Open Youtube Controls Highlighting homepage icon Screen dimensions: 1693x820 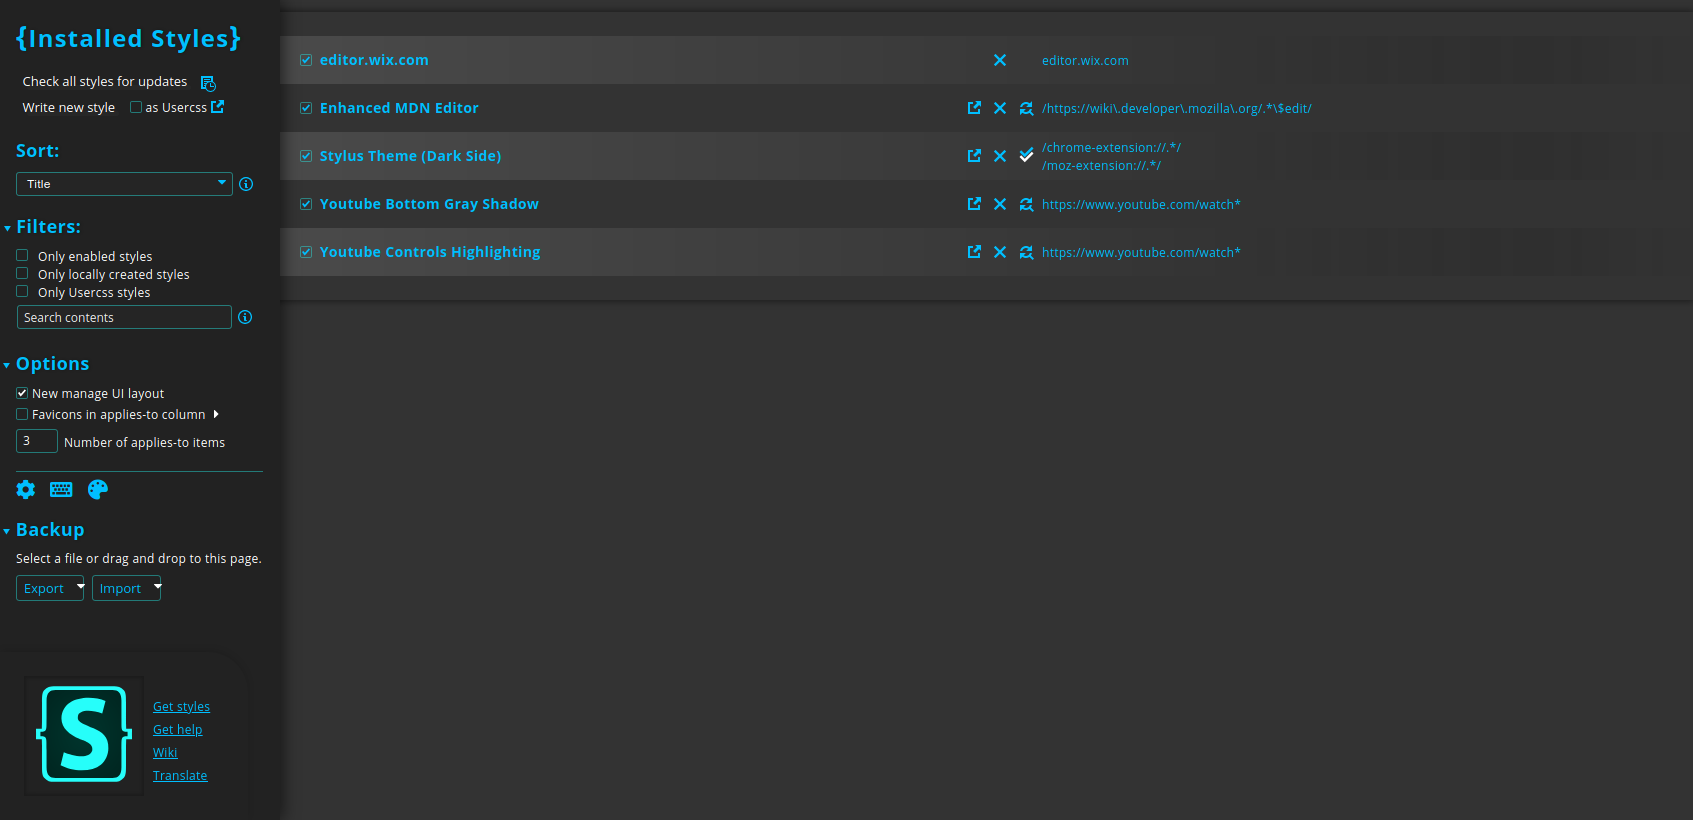point(974,252)
